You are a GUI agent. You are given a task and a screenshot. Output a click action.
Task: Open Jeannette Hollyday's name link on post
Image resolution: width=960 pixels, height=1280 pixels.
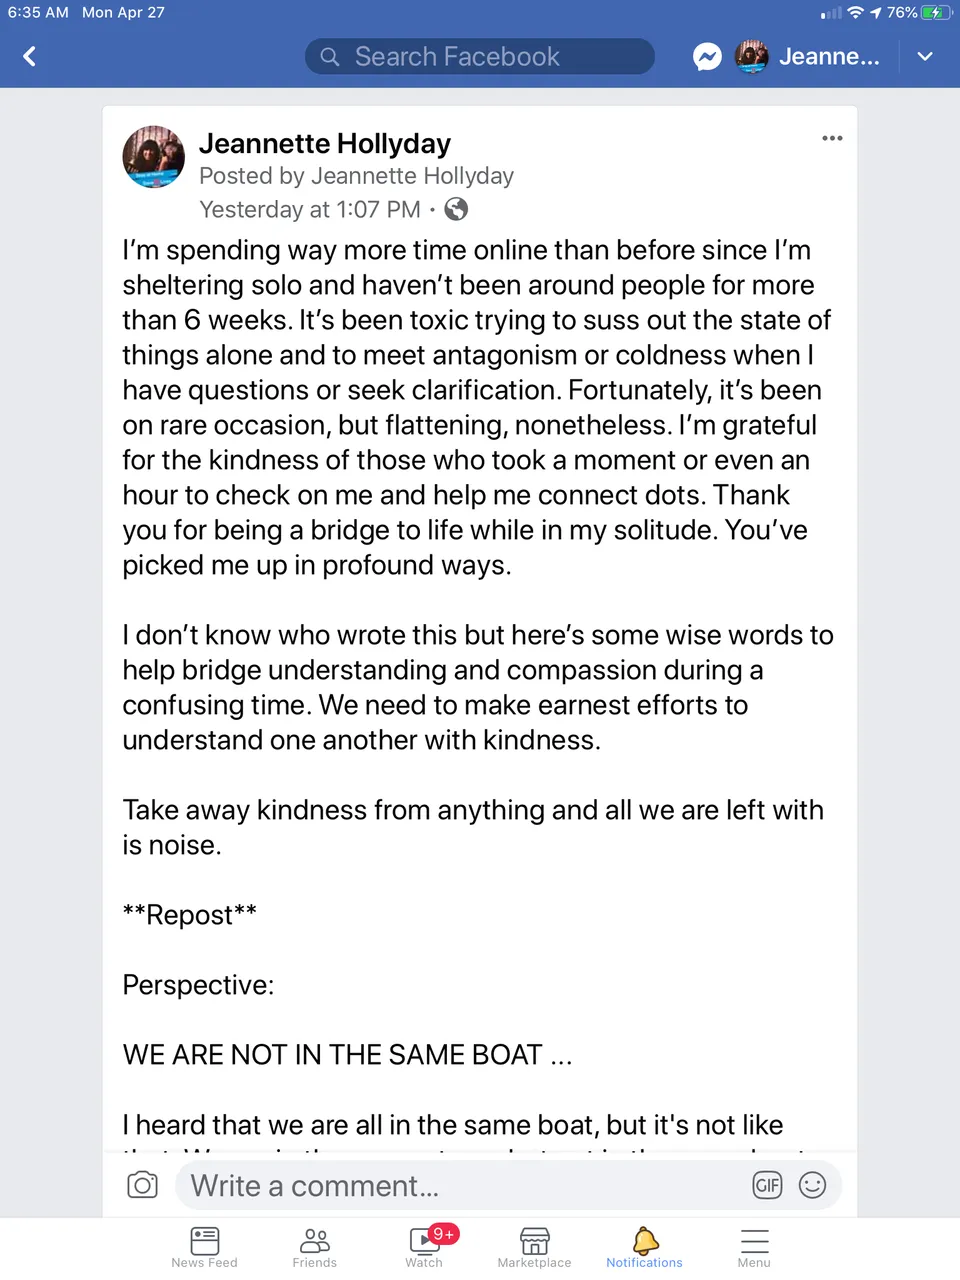click(325, 144)
